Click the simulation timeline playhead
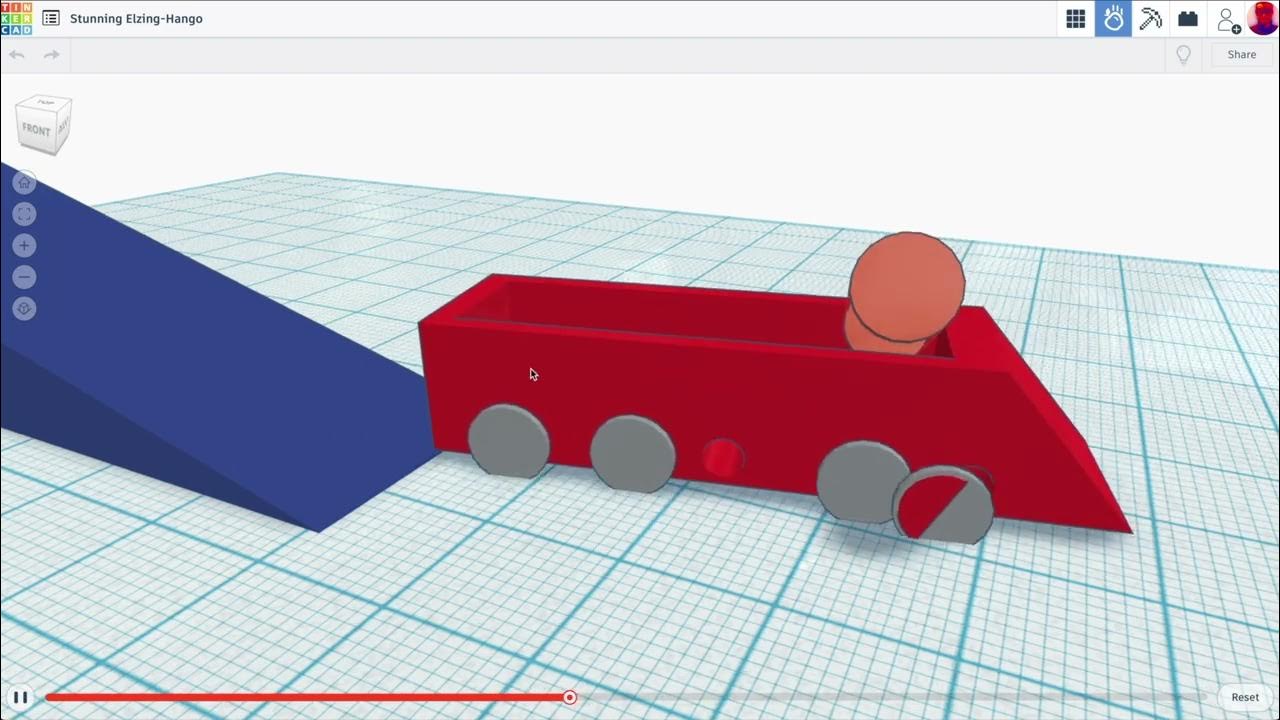Screen dimensions: 1280x720 point(569,697)
